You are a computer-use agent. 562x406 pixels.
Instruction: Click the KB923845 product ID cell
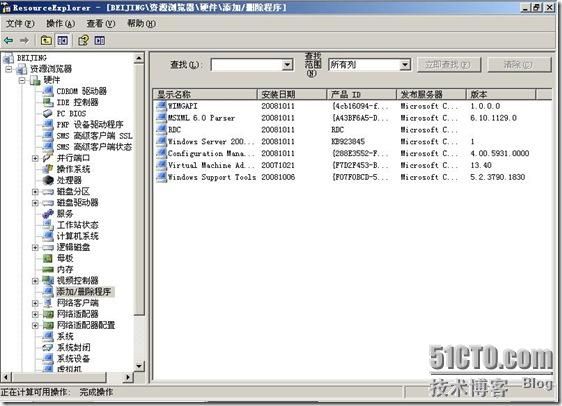pyautogui.click(x=348, y=141)
